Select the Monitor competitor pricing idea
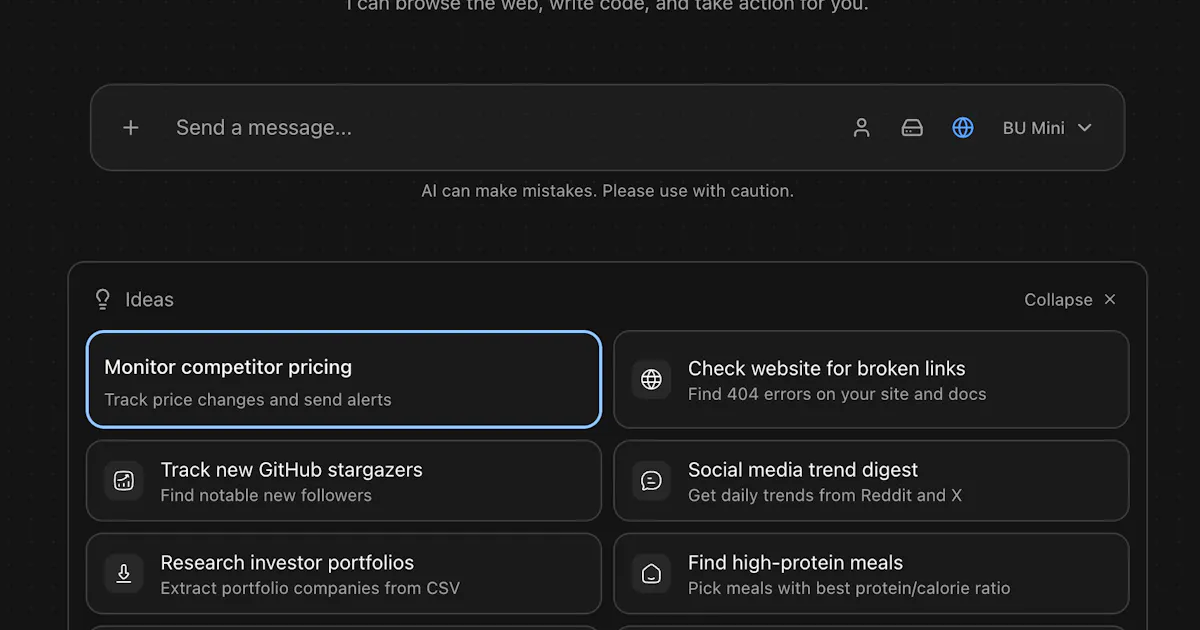Screen dimensions: 1200x630 (x=344, y=379)
